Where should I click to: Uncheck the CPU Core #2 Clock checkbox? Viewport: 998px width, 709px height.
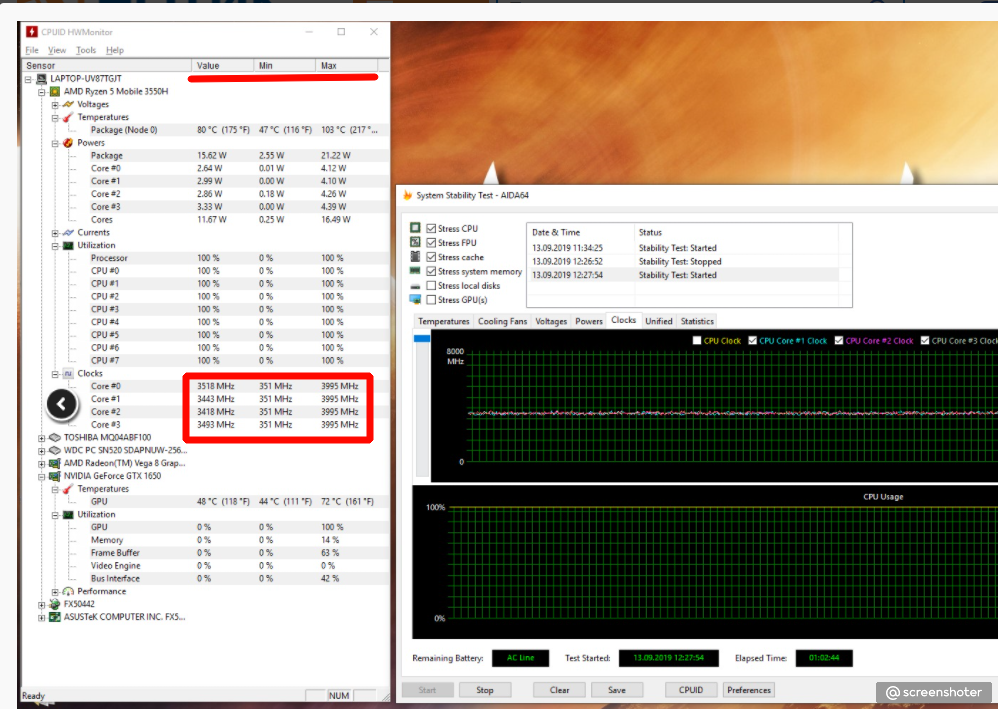[839, 340]
